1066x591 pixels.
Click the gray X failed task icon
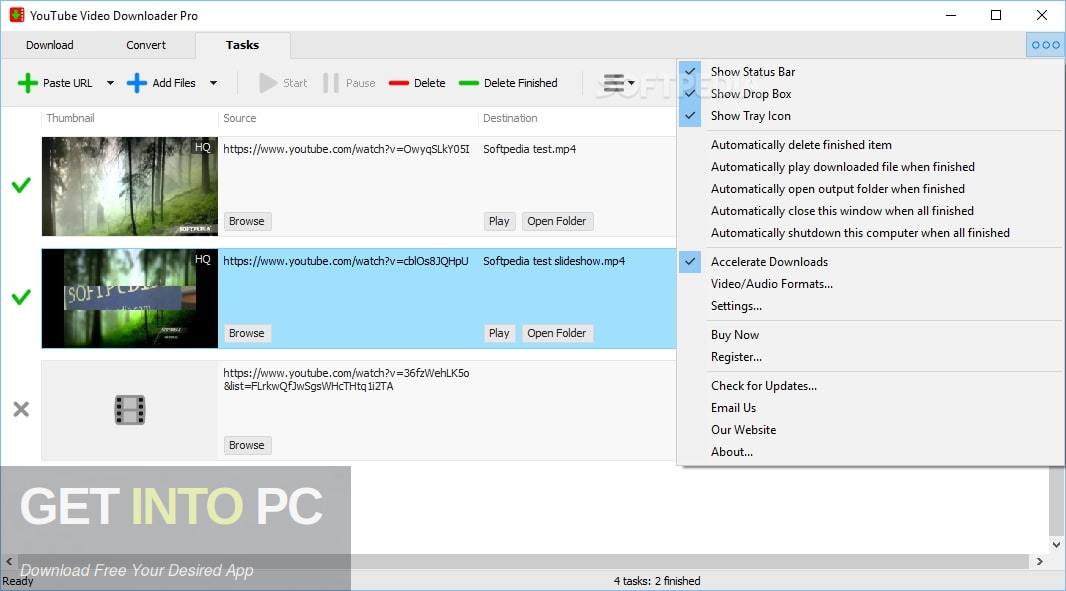(x=21, y=409)
